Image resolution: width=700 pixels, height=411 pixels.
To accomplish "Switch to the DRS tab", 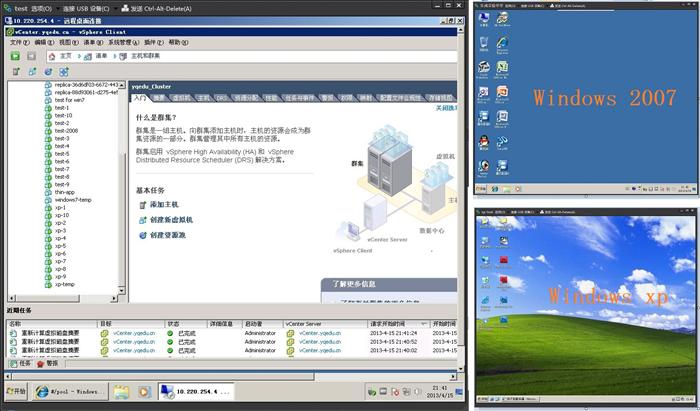I will coord(221,98).
